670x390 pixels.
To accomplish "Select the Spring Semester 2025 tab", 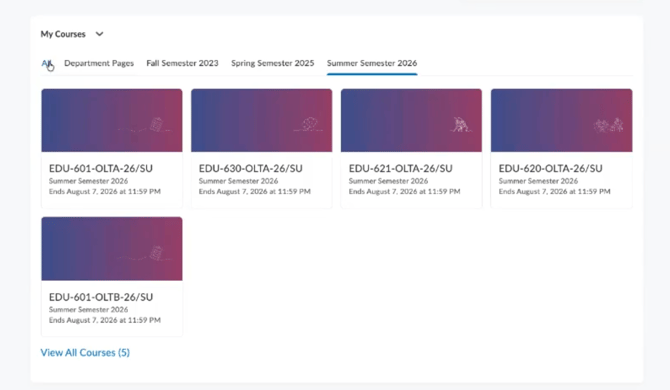I will pyautogui.click(x=273, y=63).
